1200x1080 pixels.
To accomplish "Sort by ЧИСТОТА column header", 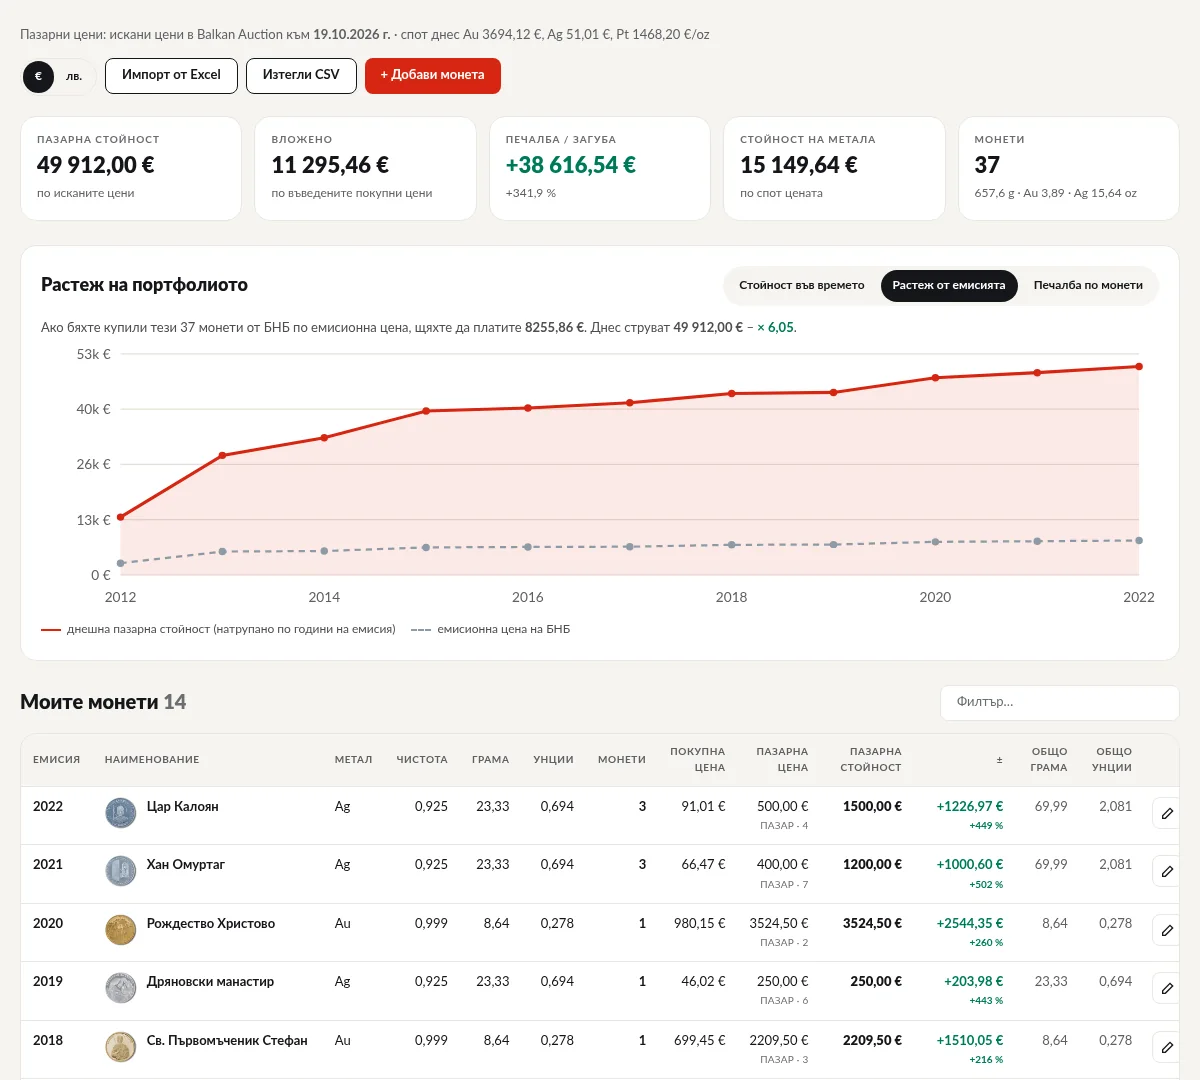I will click(422, 760).
